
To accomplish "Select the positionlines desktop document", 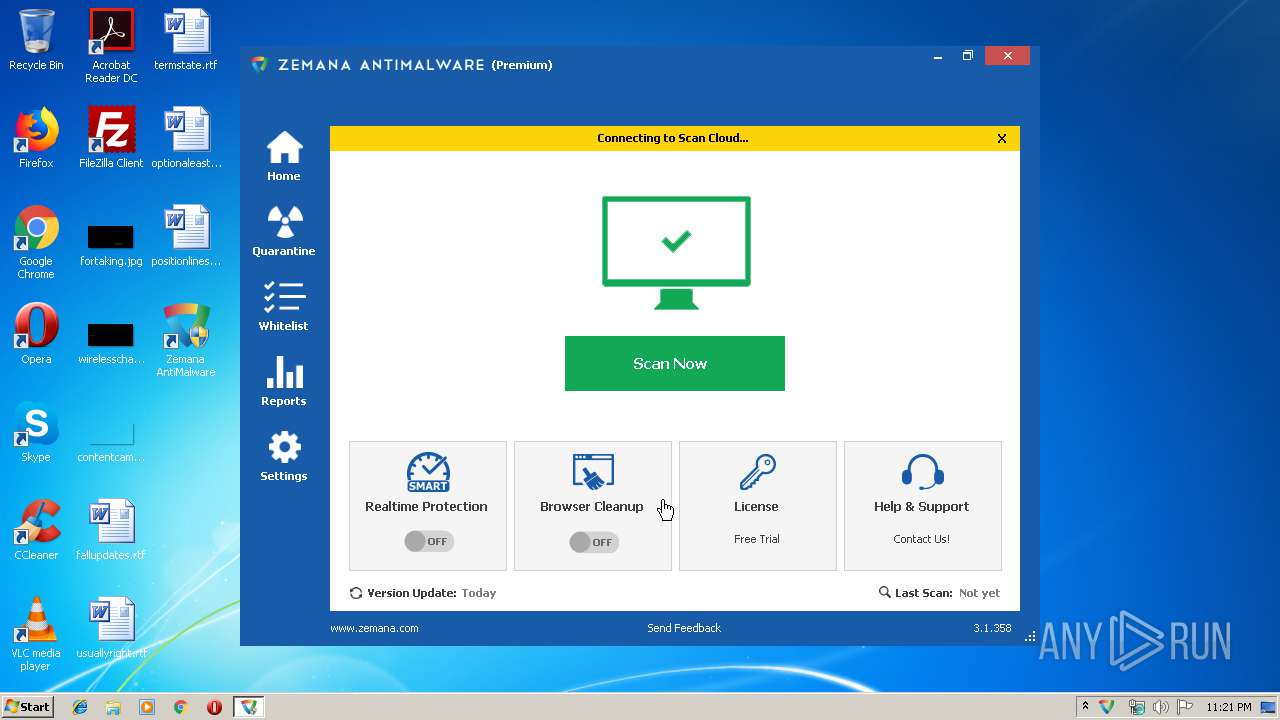I will click(186, 236).
